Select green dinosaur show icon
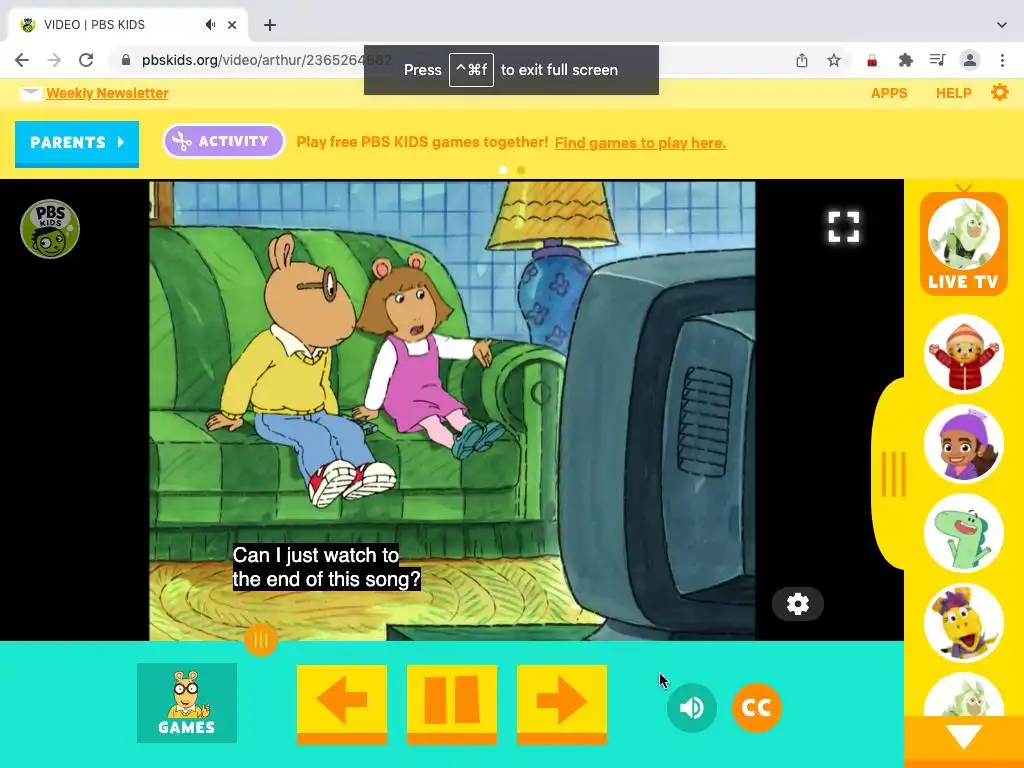Viewport: 1024px width, 768px height. click(x=963, y=534)
